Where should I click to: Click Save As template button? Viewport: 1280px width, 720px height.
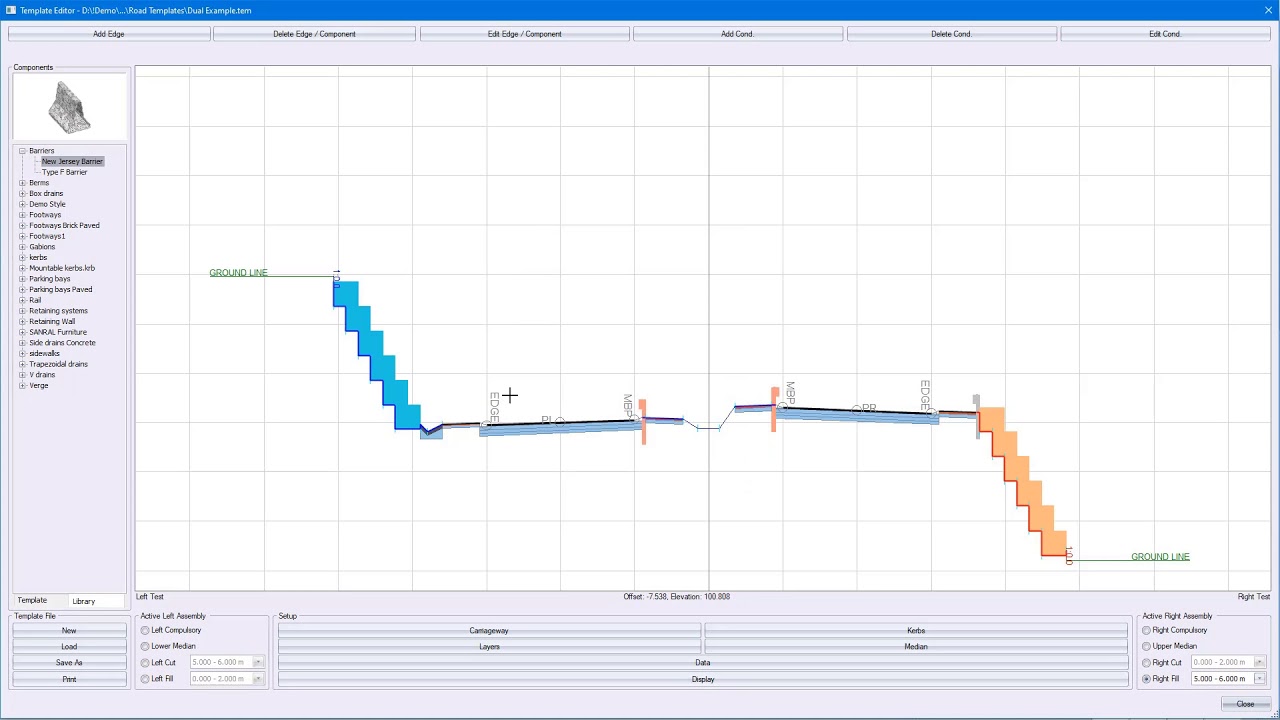point(69,663)
